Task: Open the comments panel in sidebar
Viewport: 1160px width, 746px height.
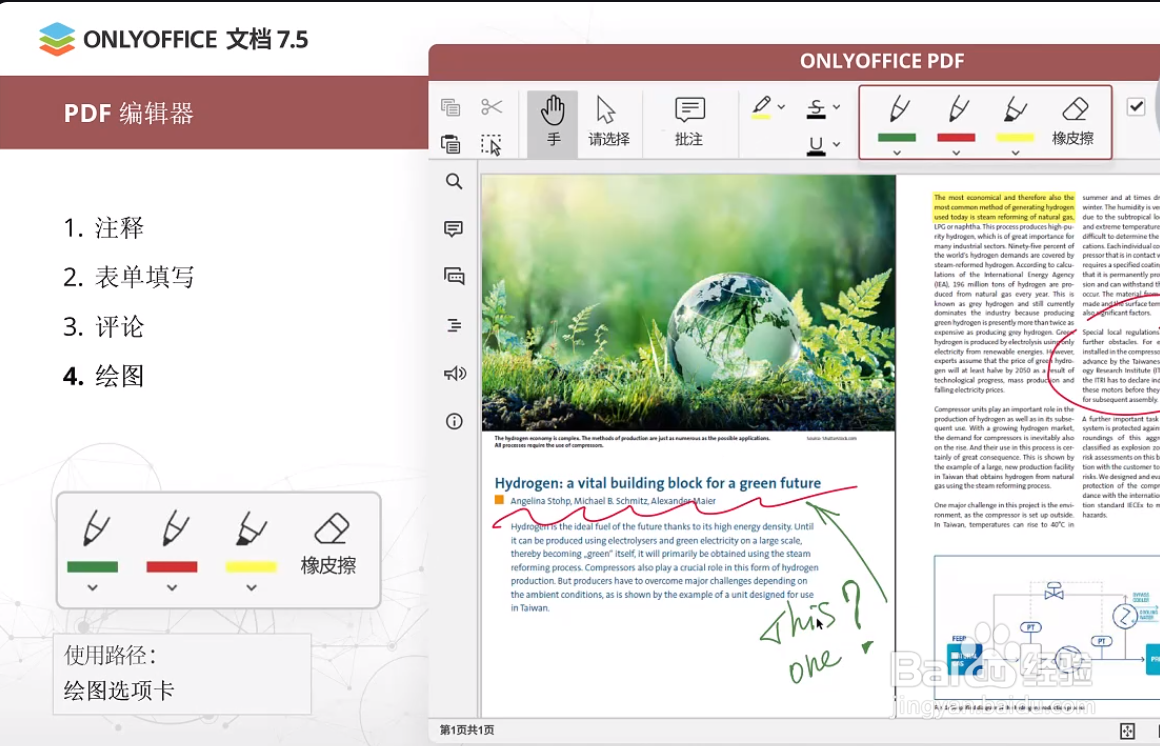Action: click(x=453, y=229)
